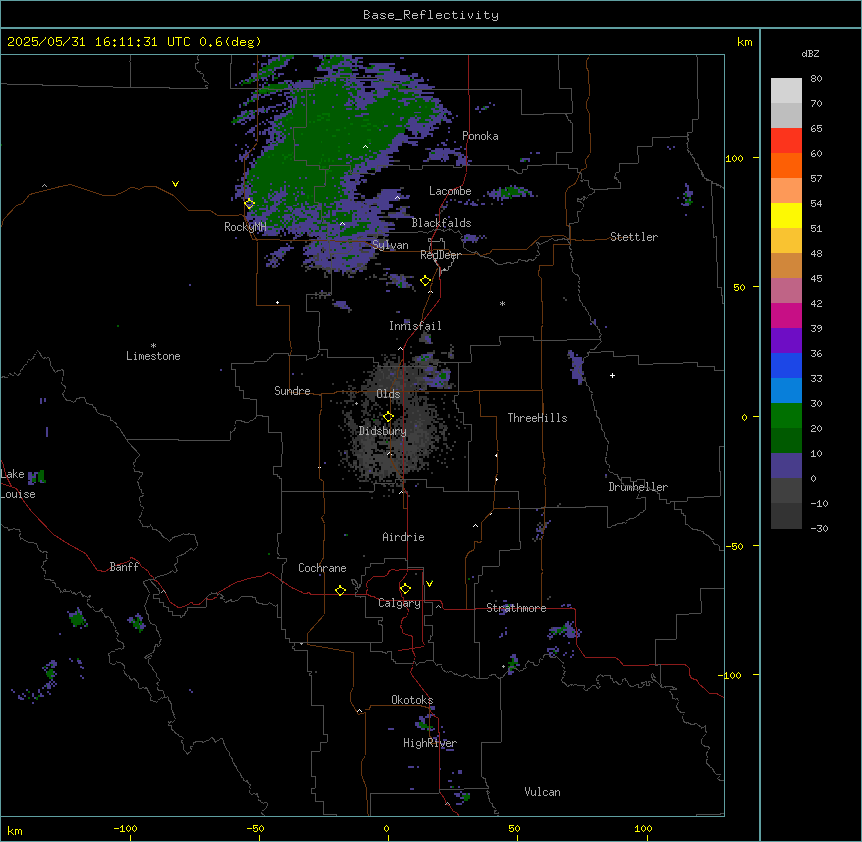The width and height of the screenshot is (862, 842).
Task: Click the yellow diamond marker south of RedDeer
Action: coord(426,281)
